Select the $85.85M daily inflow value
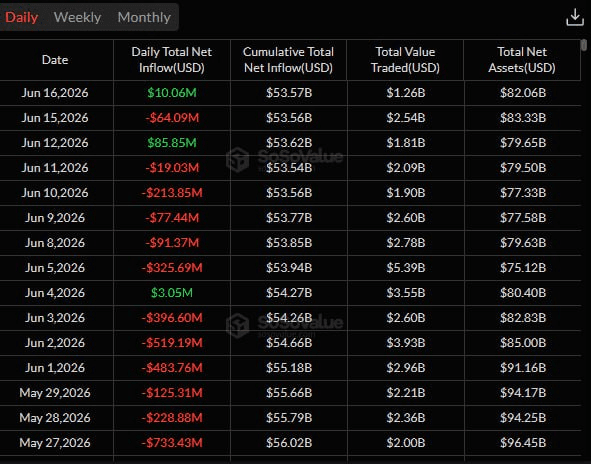The image size is (591, 464). (172, 142)
